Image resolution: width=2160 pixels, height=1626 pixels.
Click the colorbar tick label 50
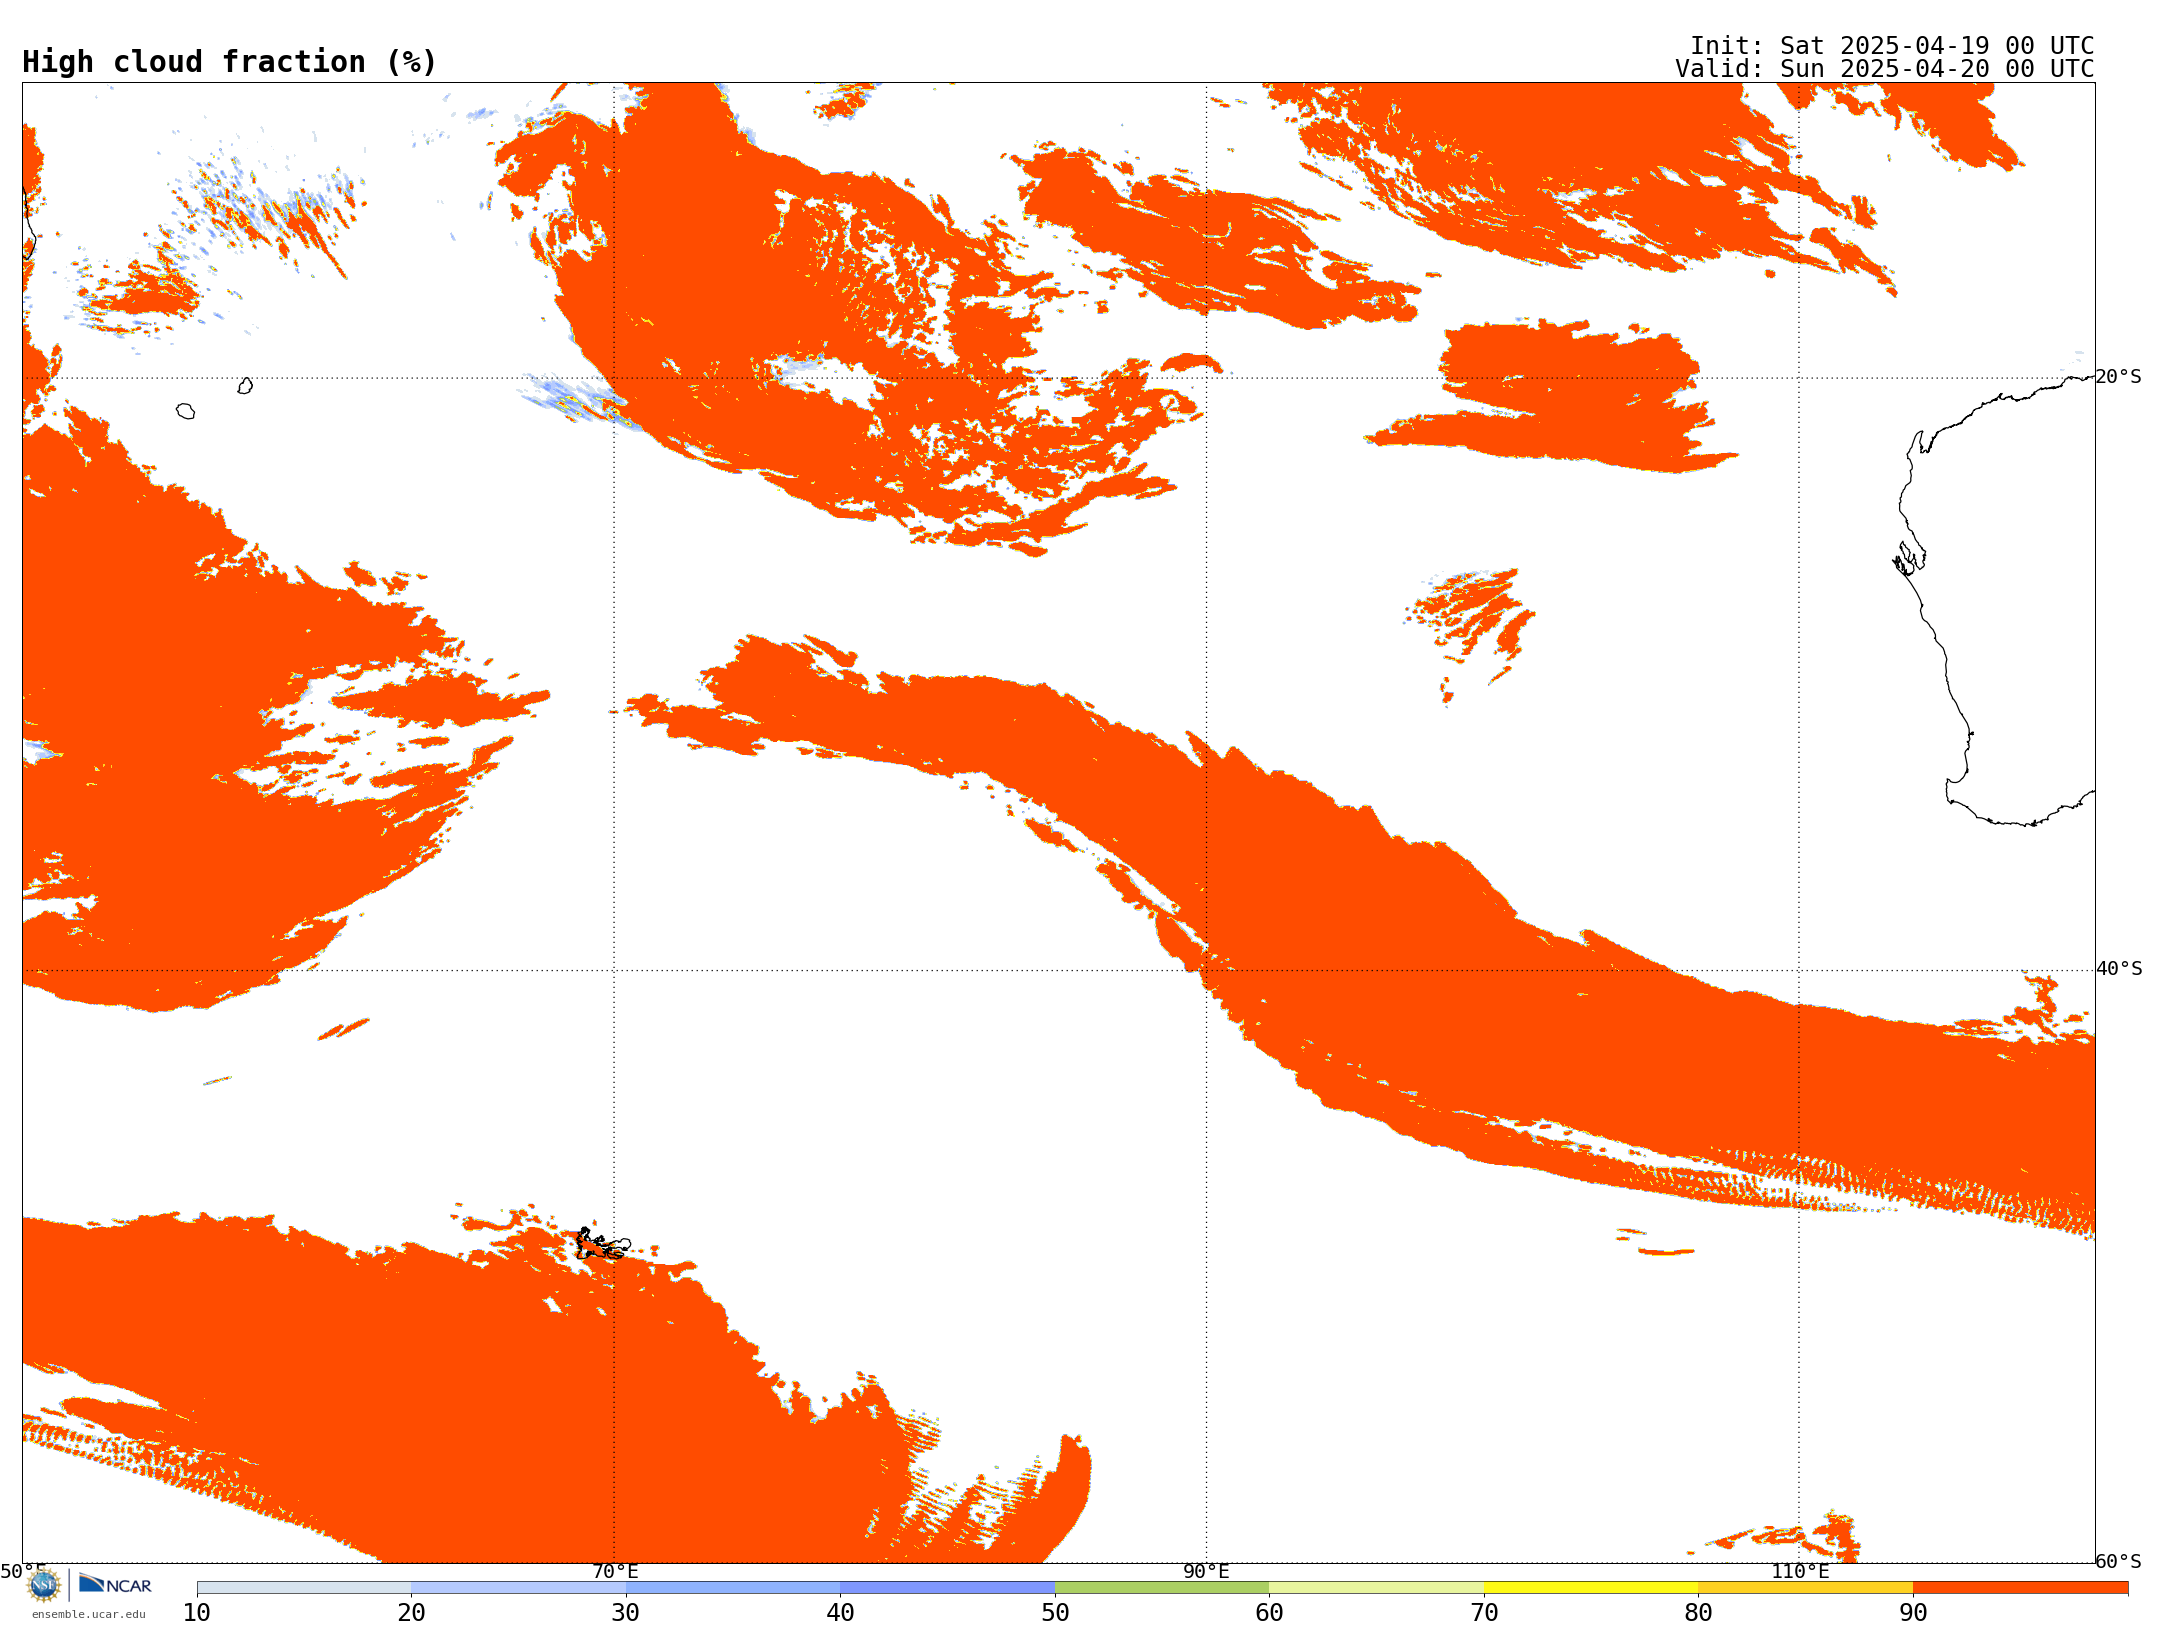(1055, 1613)
